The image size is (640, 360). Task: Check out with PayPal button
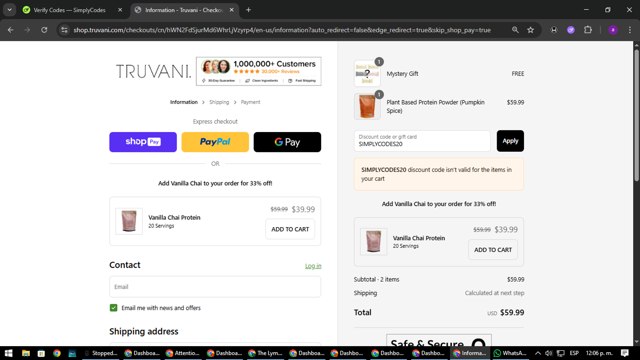215,142
